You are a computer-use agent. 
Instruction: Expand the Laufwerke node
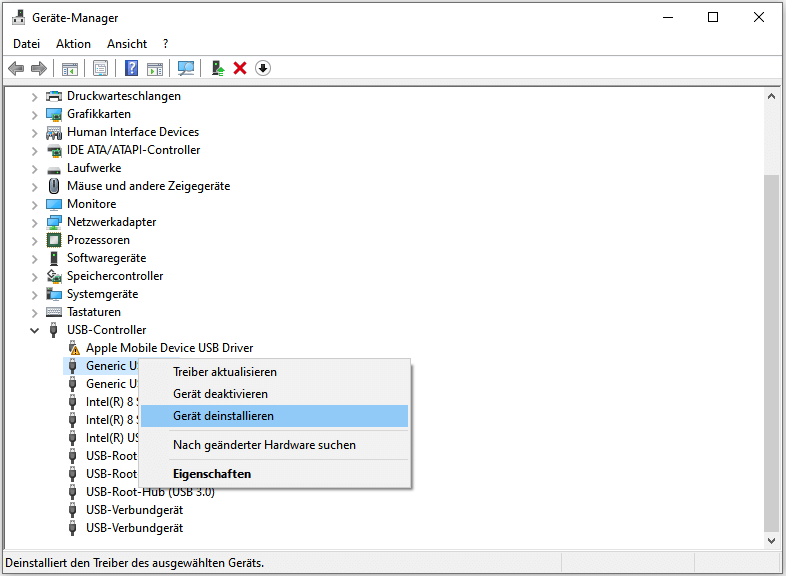[34, 168]
